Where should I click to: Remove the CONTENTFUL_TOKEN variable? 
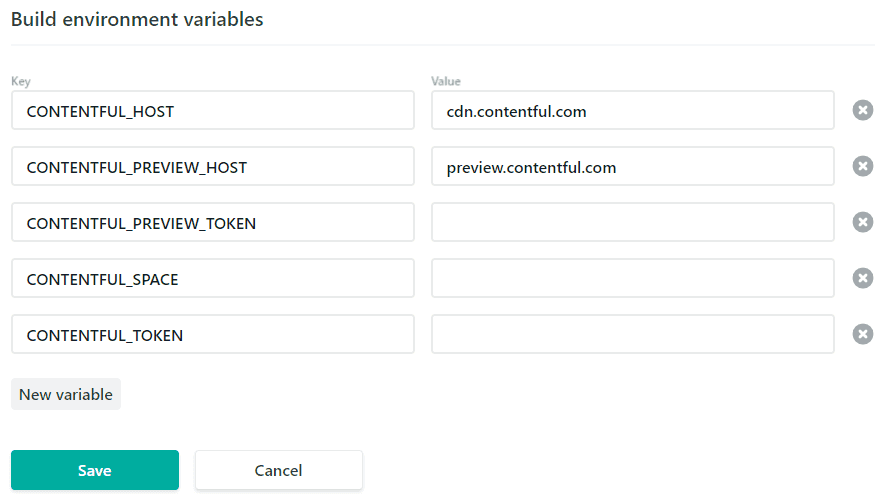(862, 334)
